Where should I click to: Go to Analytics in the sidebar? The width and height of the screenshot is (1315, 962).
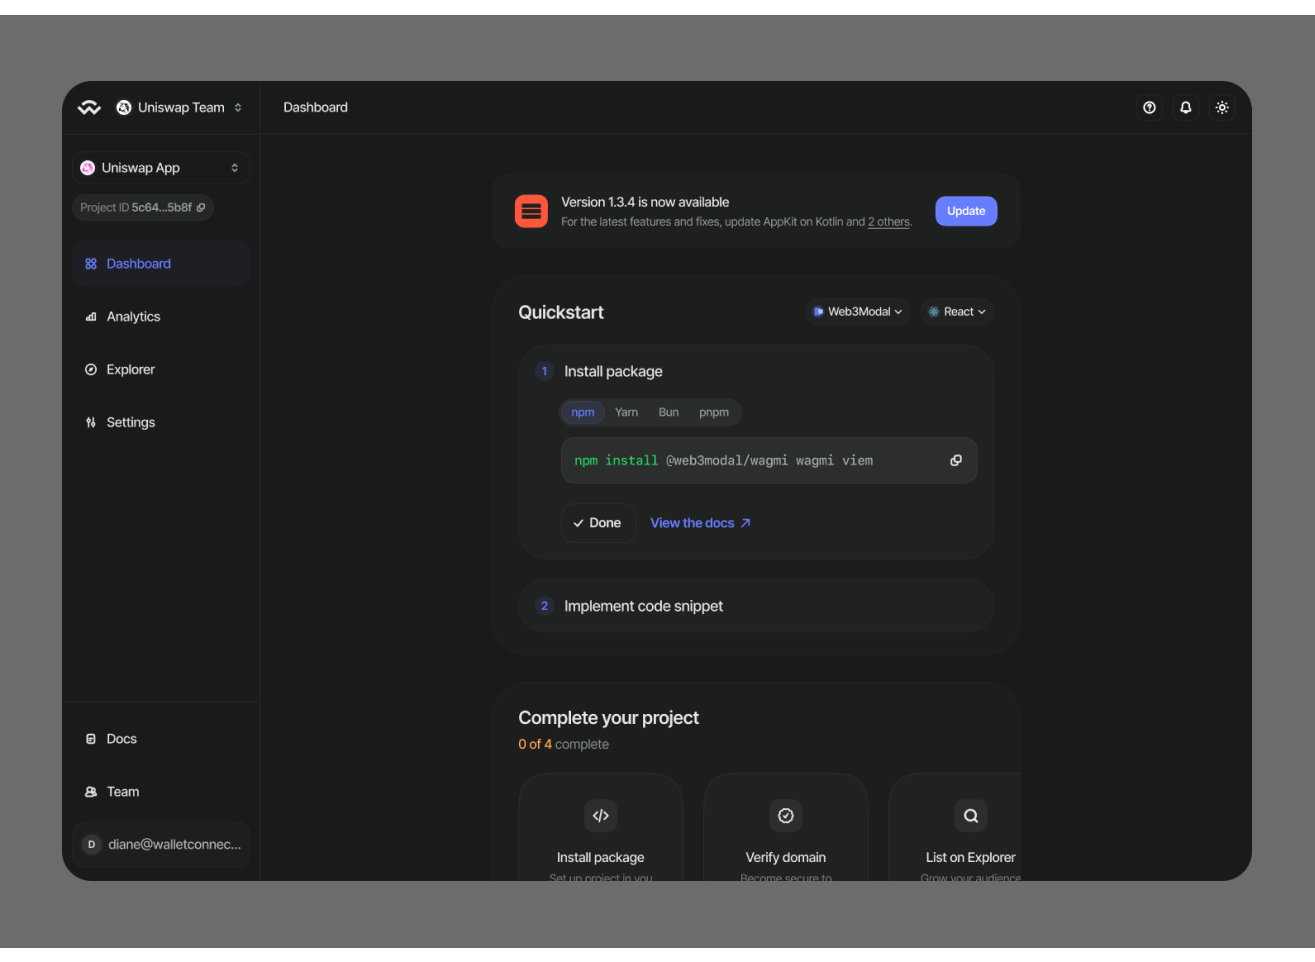click(133, 317)
